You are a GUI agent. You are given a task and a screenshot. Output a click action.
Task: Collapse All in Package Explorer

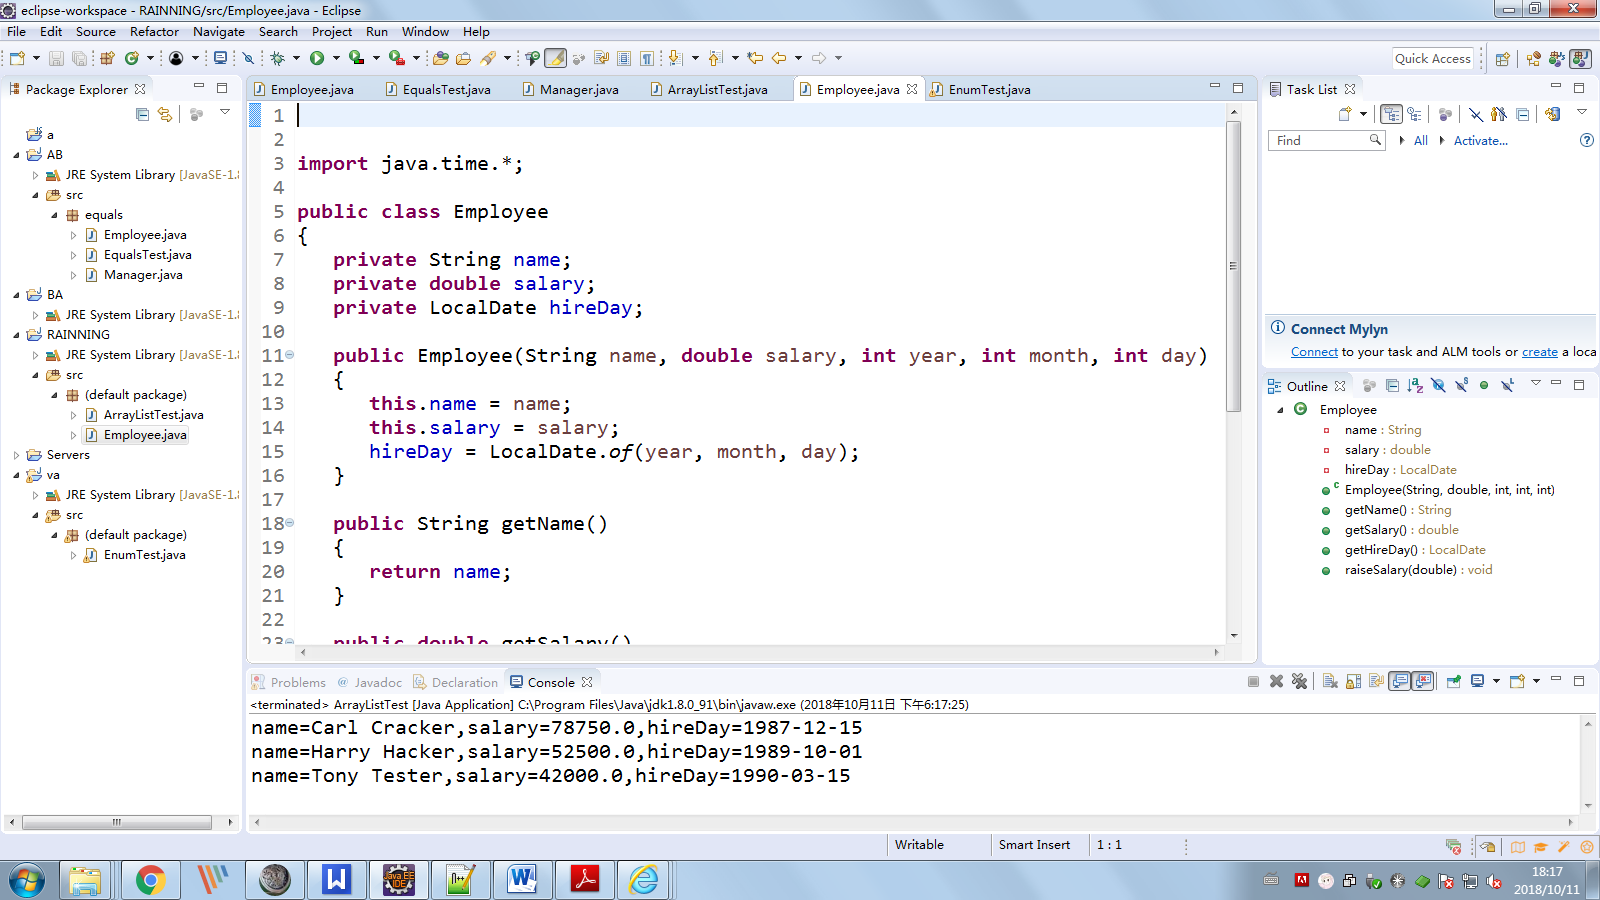(143, 114)
